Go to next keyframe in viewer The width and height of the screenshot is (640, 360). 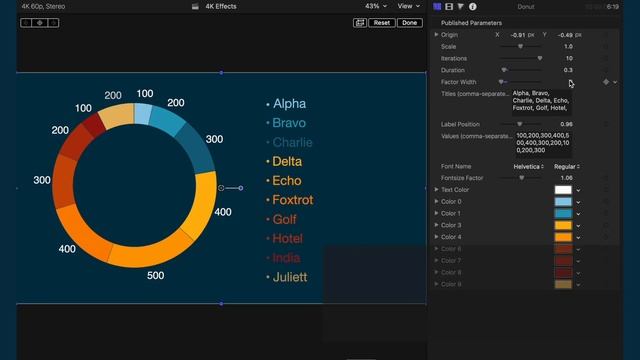point(53,23)
